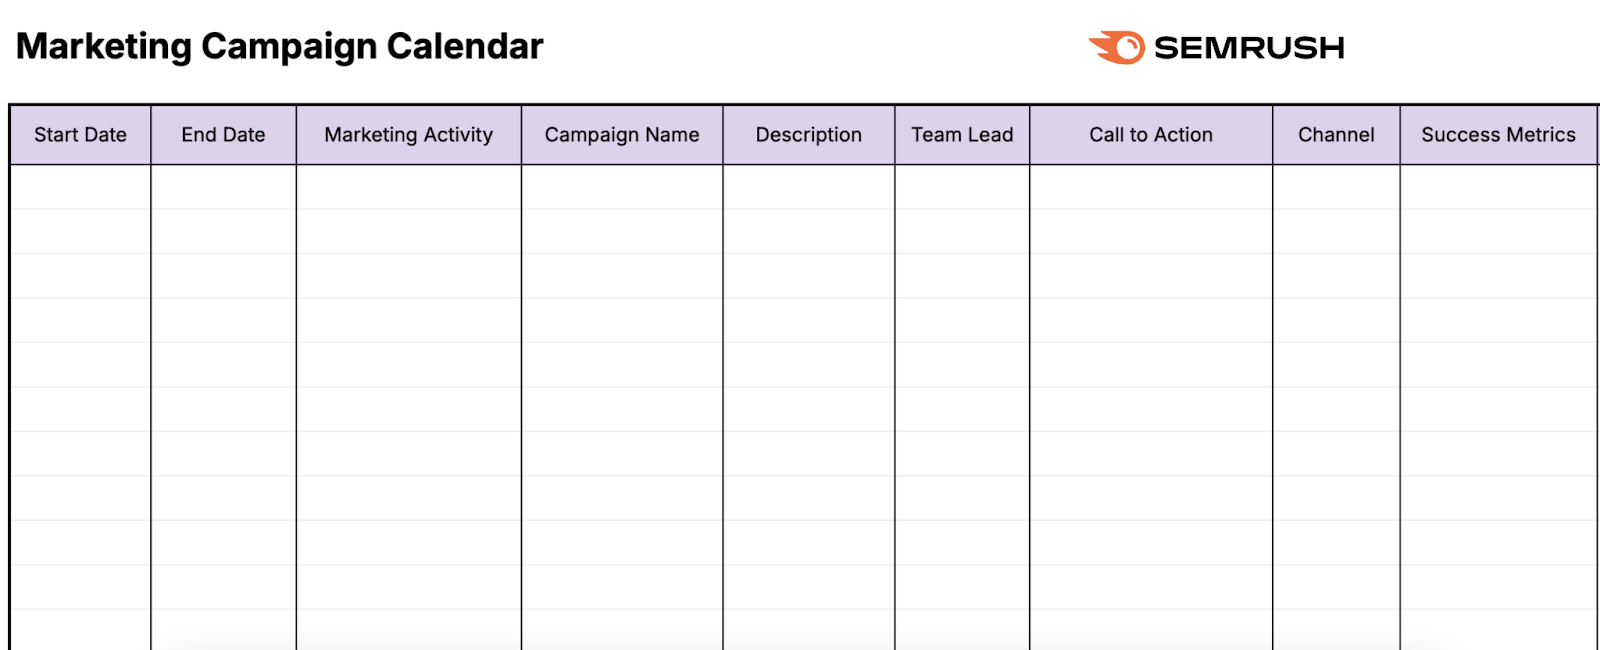Click the End Date column header
The height and width of the screenshot is (650, 1600).
coord(223,135)
